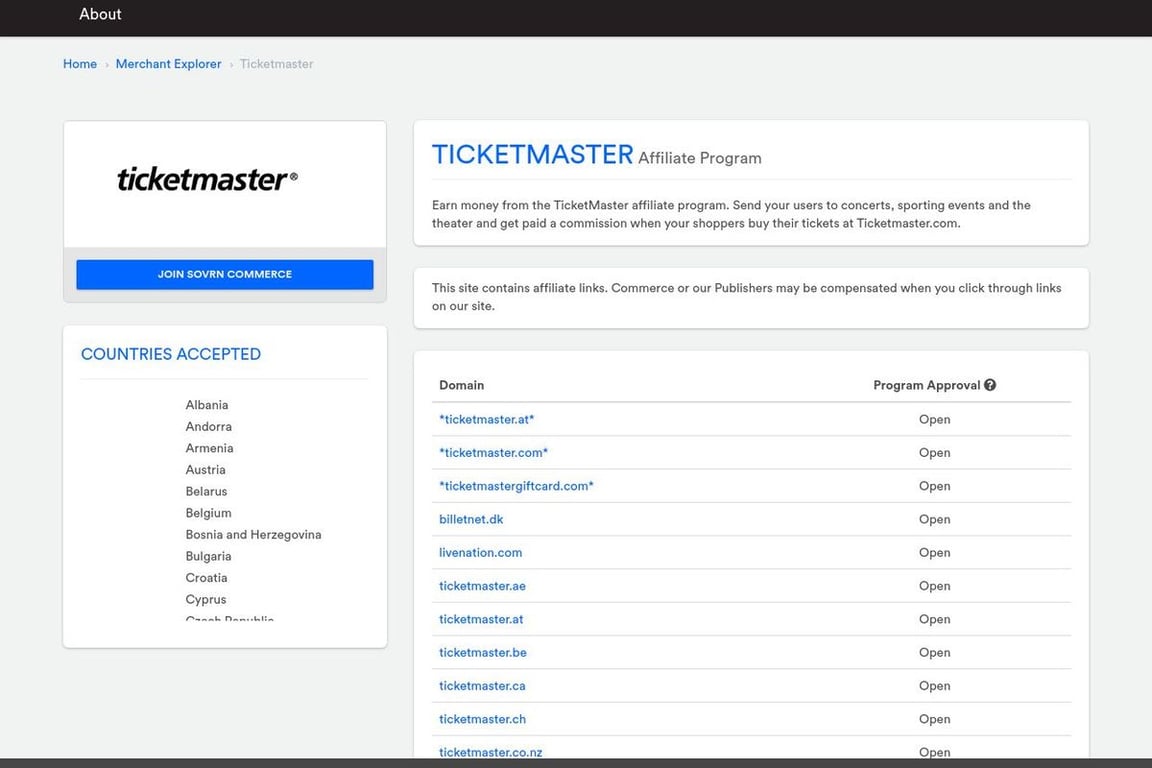The width and height of the screenshot is (1152, 768).
Task: Click Open status for billetnet.dk row
Action: pos(935,520)
